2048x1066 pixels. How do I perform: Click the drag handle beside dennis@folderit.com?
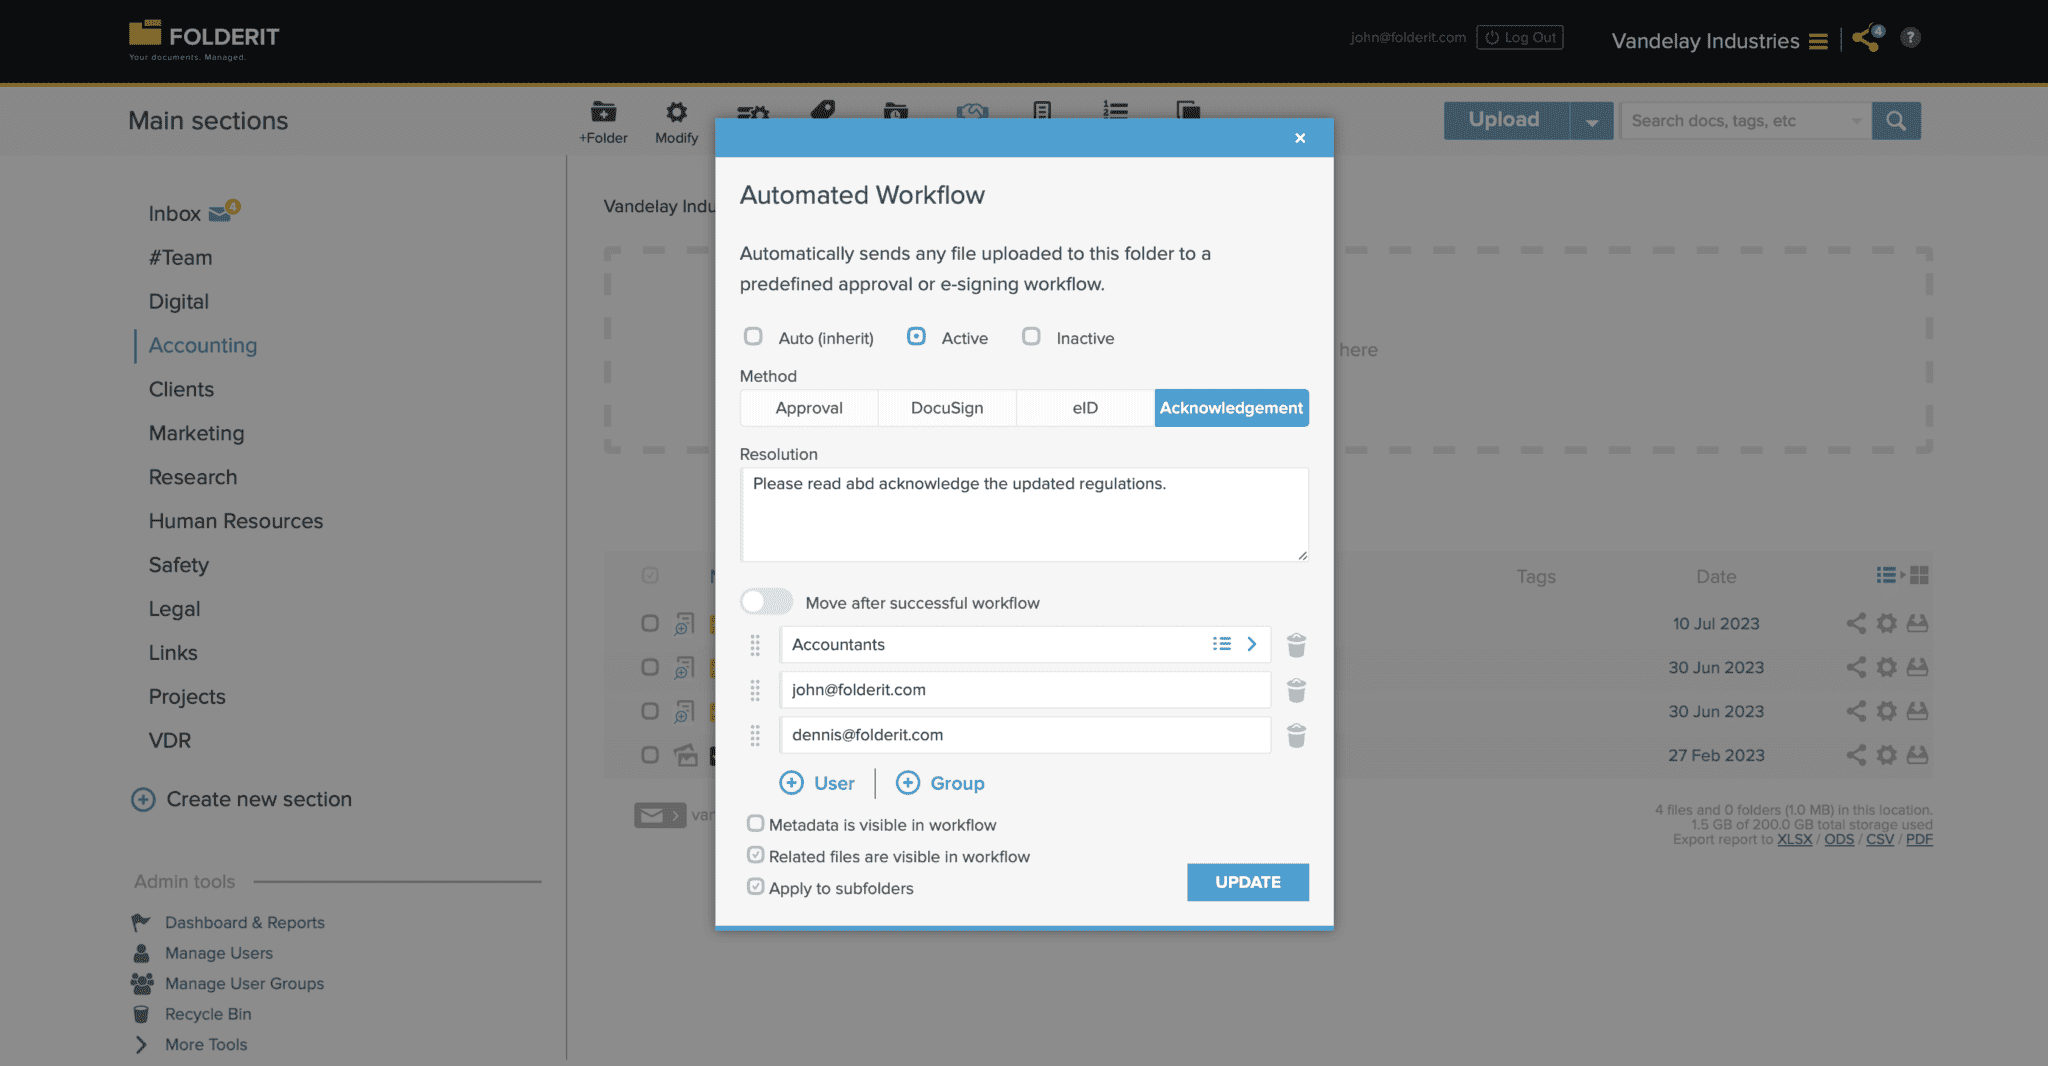755,736
